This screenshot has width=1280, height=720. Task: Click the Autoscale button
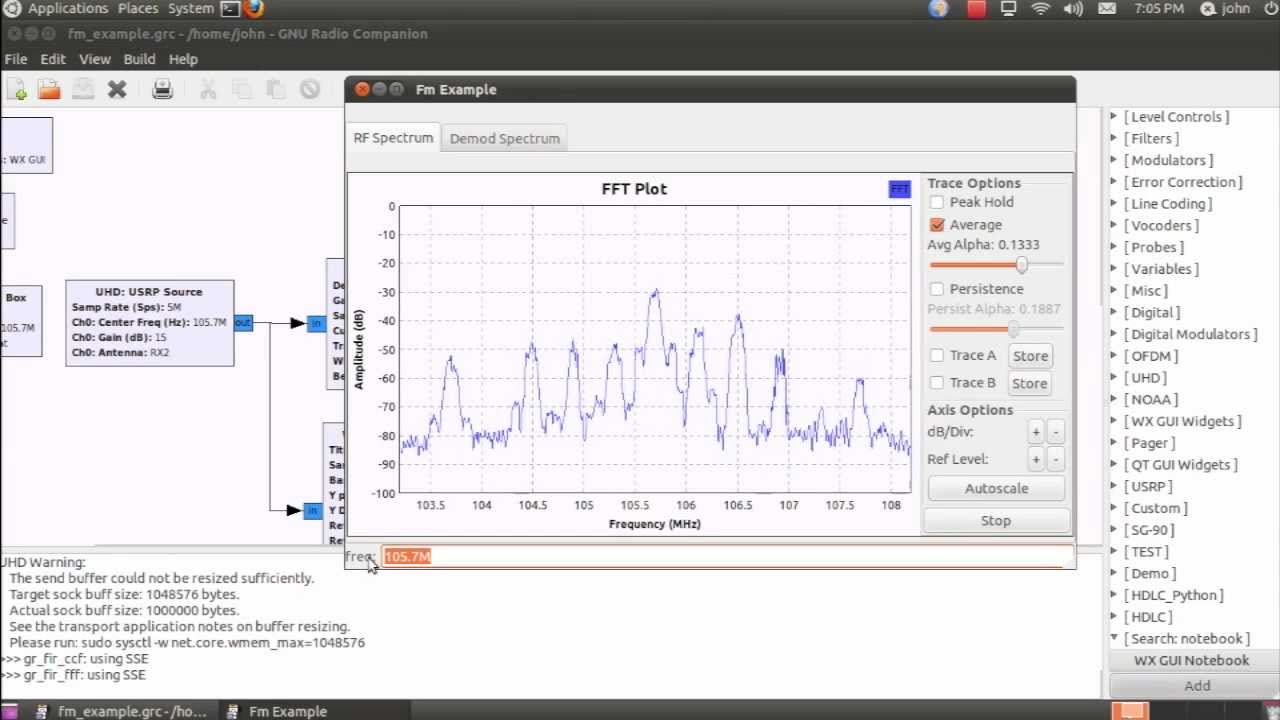pos(996,489)
